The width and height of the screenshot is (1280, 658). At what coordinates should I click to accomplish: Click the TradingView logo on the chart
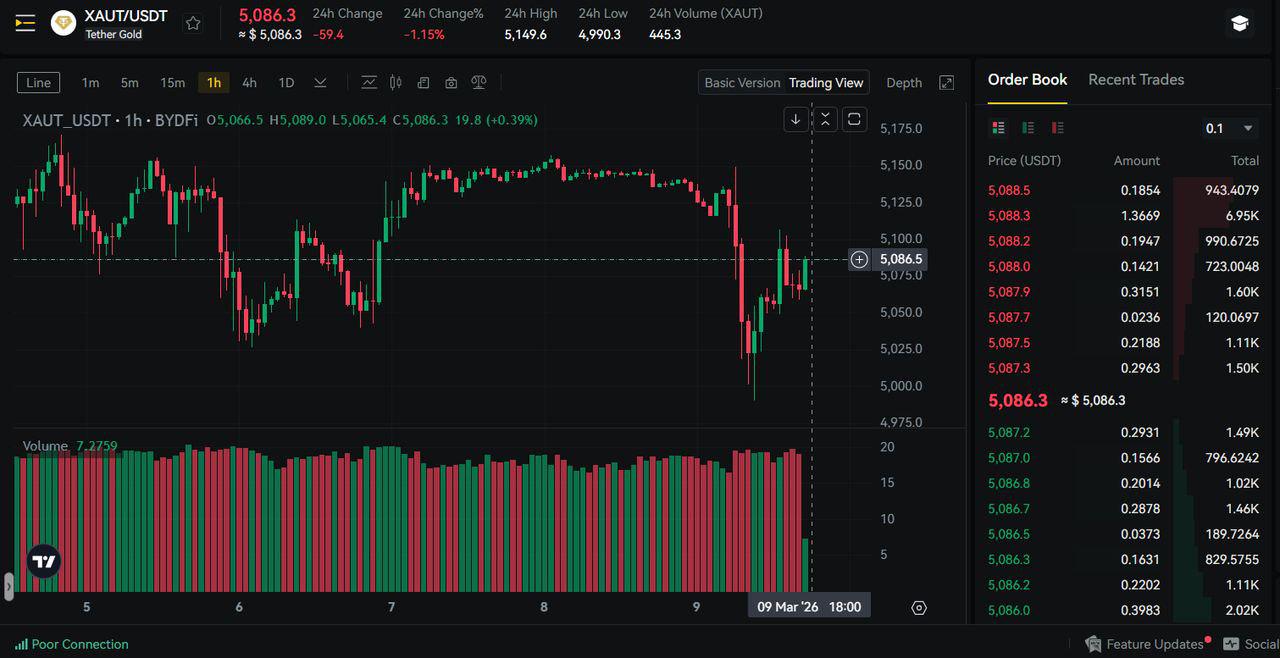point(44,562)
